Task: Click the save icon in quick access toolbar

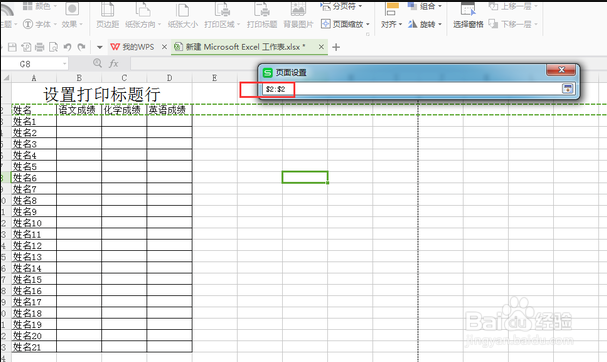Action: coord(12,47)
